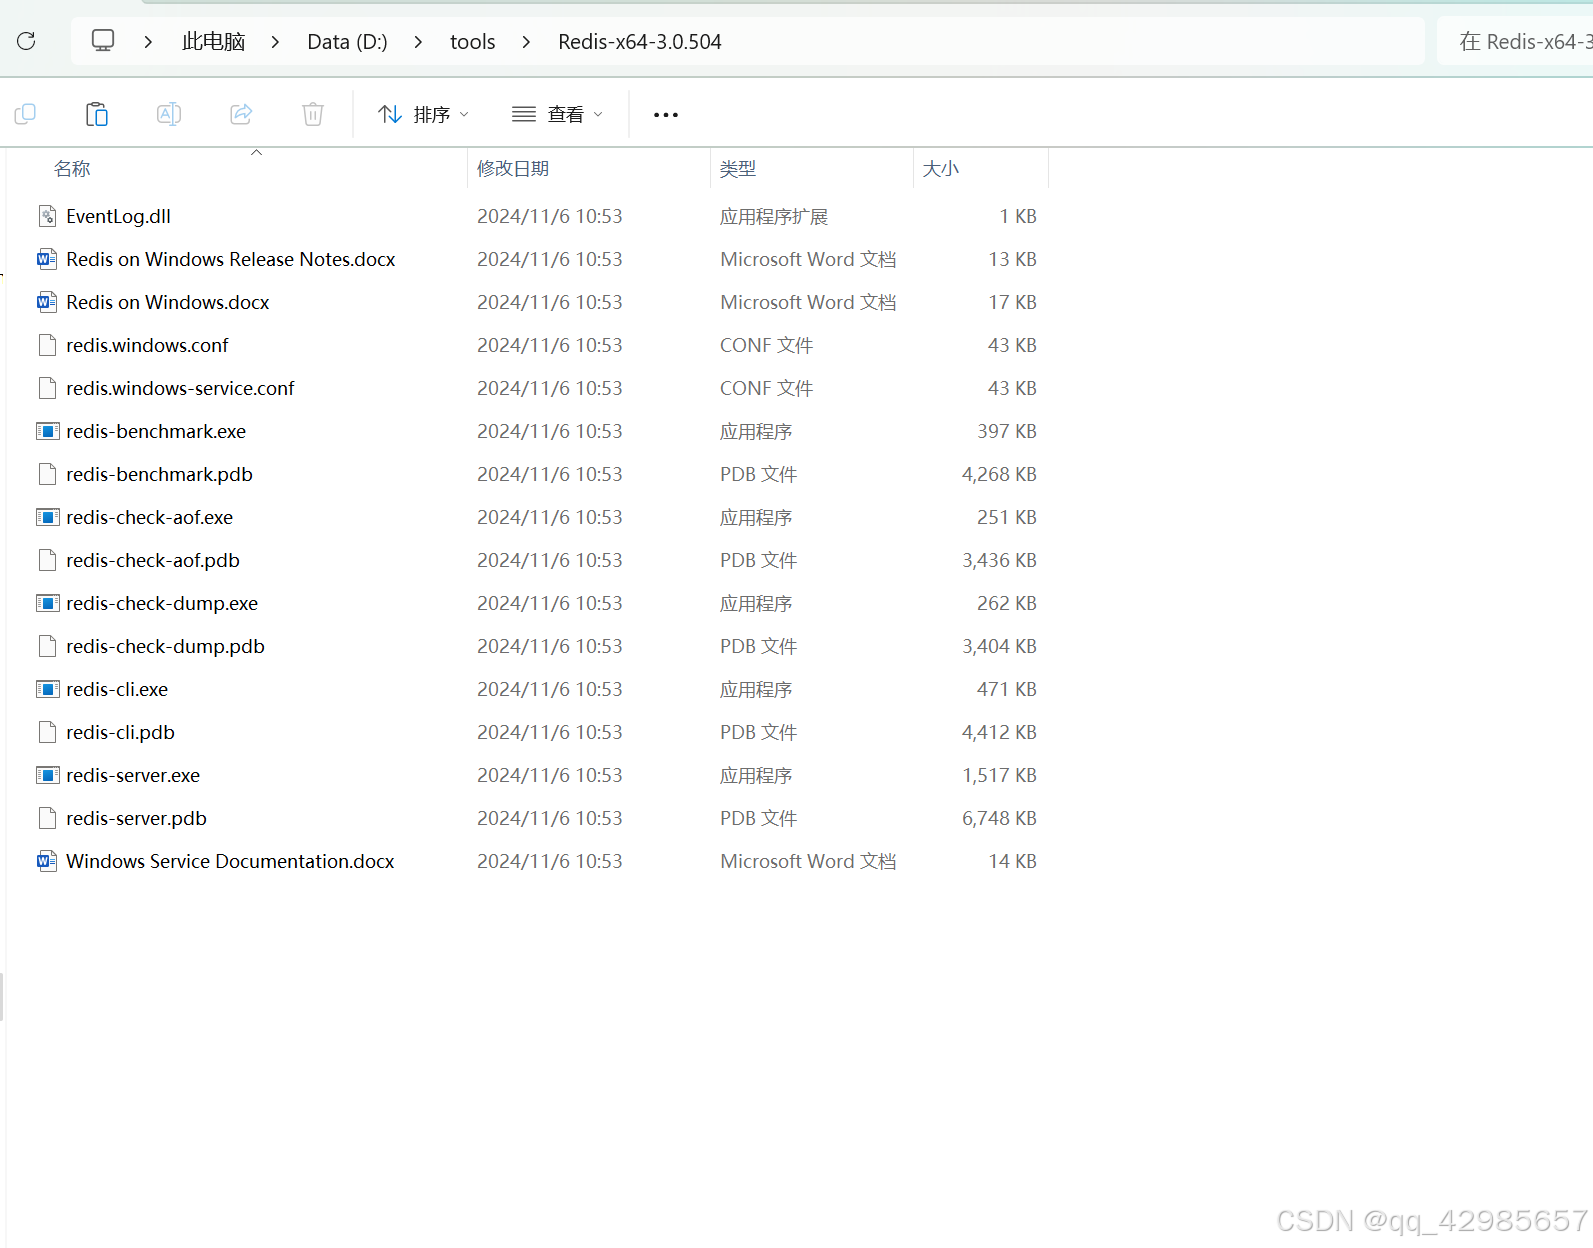Click the This PC monitor icon in breadcrumb

pyautogui.click(x=103, y=41)
